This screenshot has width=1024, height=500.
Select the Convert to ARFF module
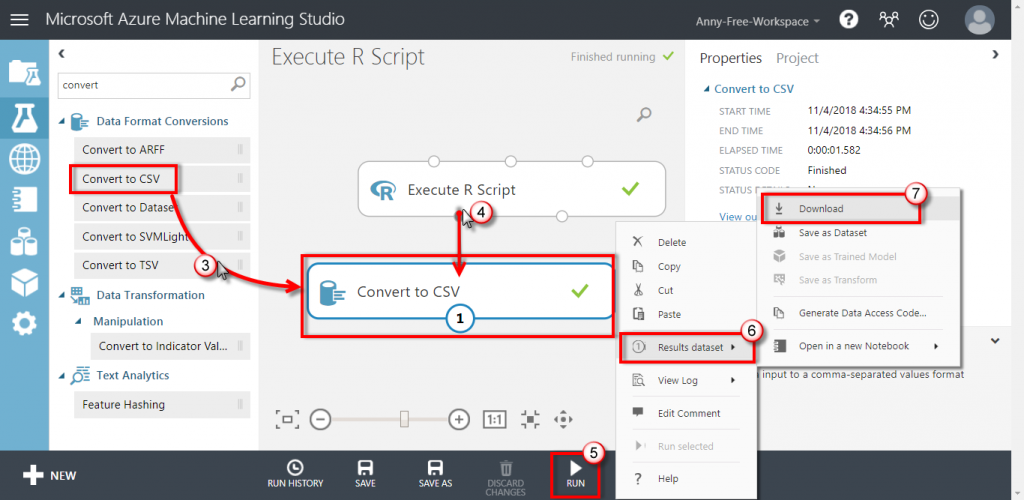click(162, 149)
